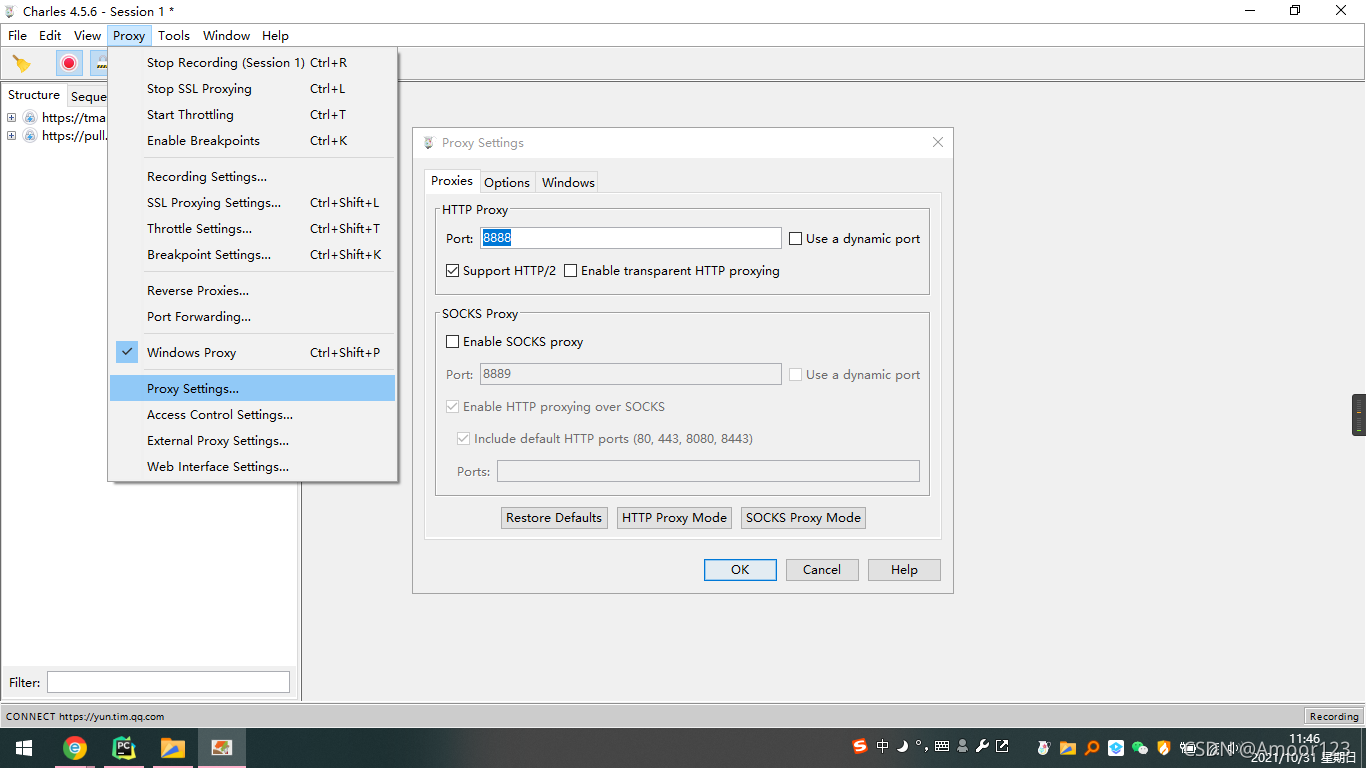This screenshot has height=768, width=1366.
Task: Open the browser icon in the taskbar
Action: point(74,748)
